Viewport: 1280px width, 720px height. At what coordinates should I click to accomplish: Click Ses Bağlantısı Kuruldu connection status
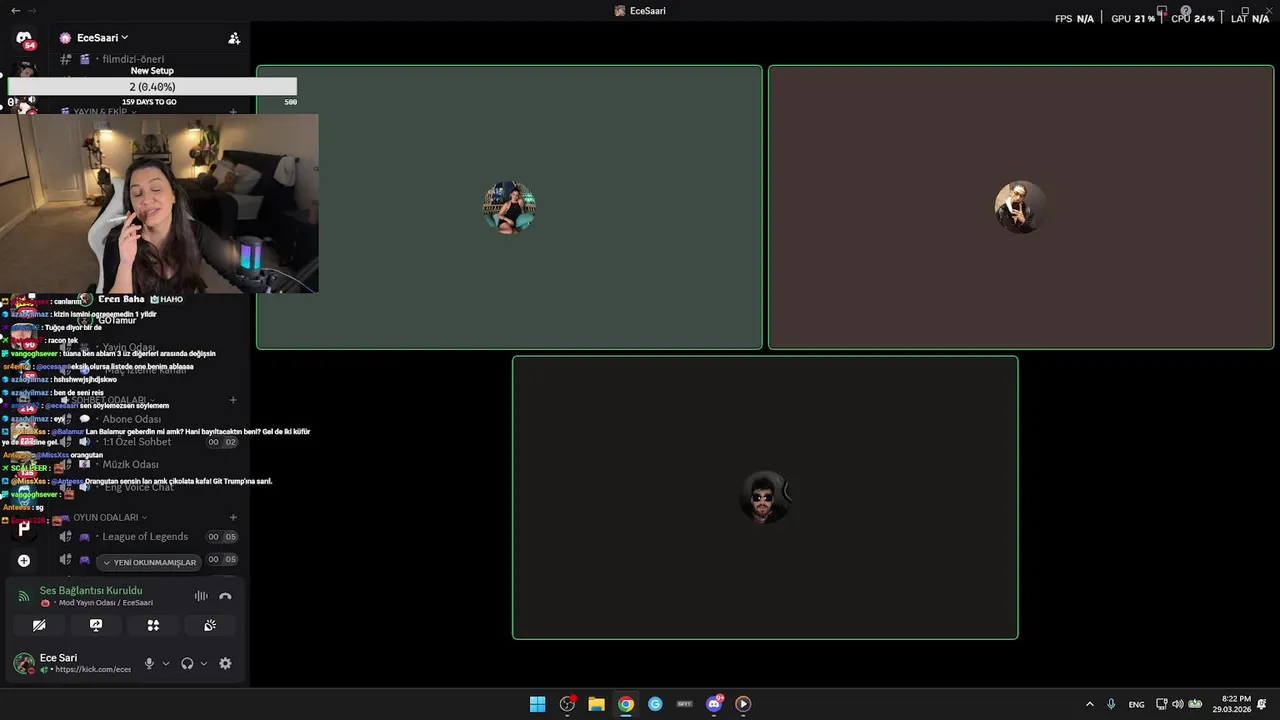point(91,590)
